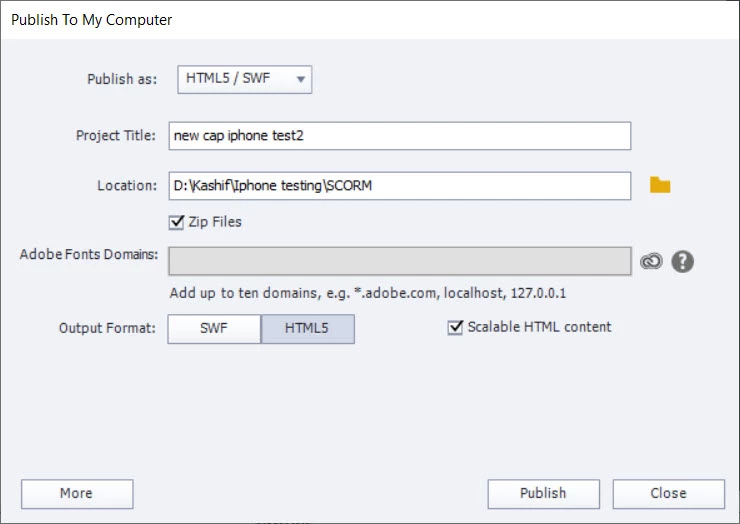The image size is (740, 524).
Task: Click the Location path field
Action: coord(400,186)
